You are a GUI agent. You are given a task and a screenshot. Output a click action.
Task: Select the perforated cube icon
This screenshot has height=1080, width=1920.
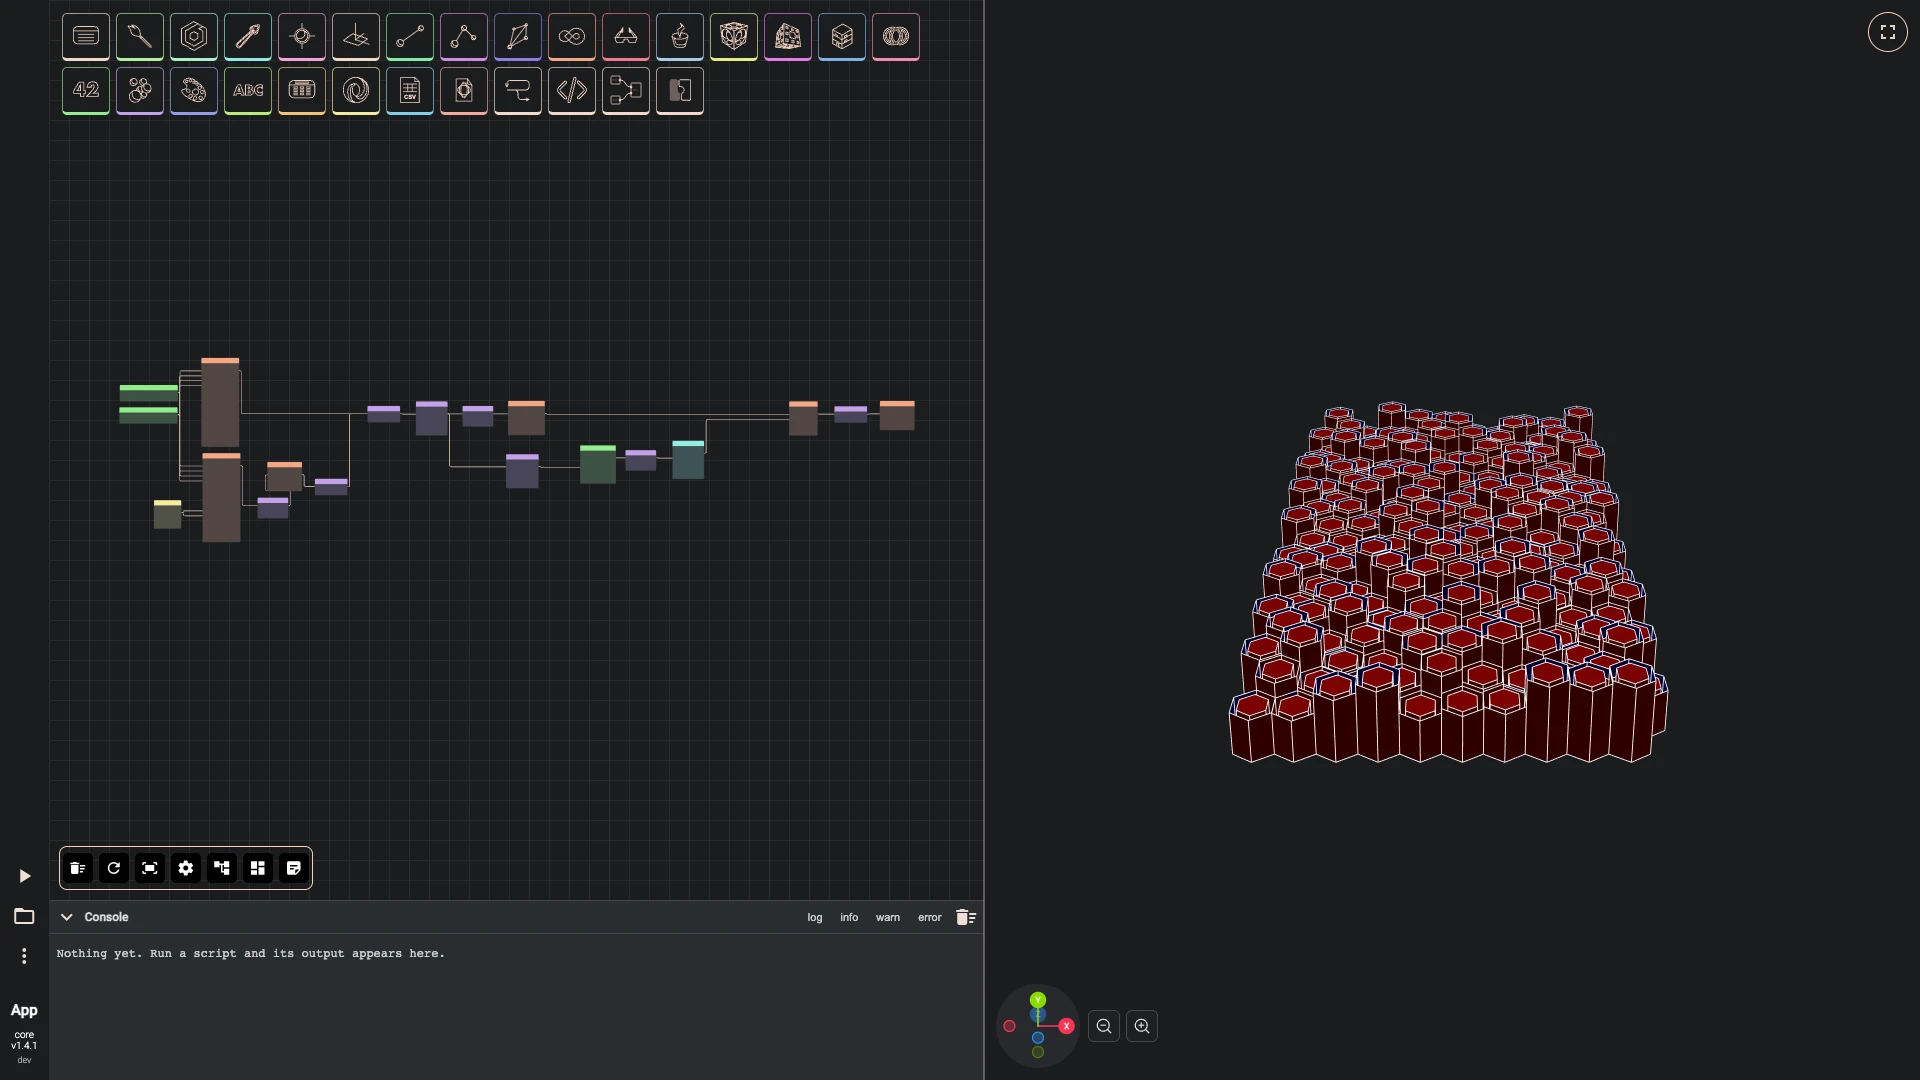(x=788, y=37)
